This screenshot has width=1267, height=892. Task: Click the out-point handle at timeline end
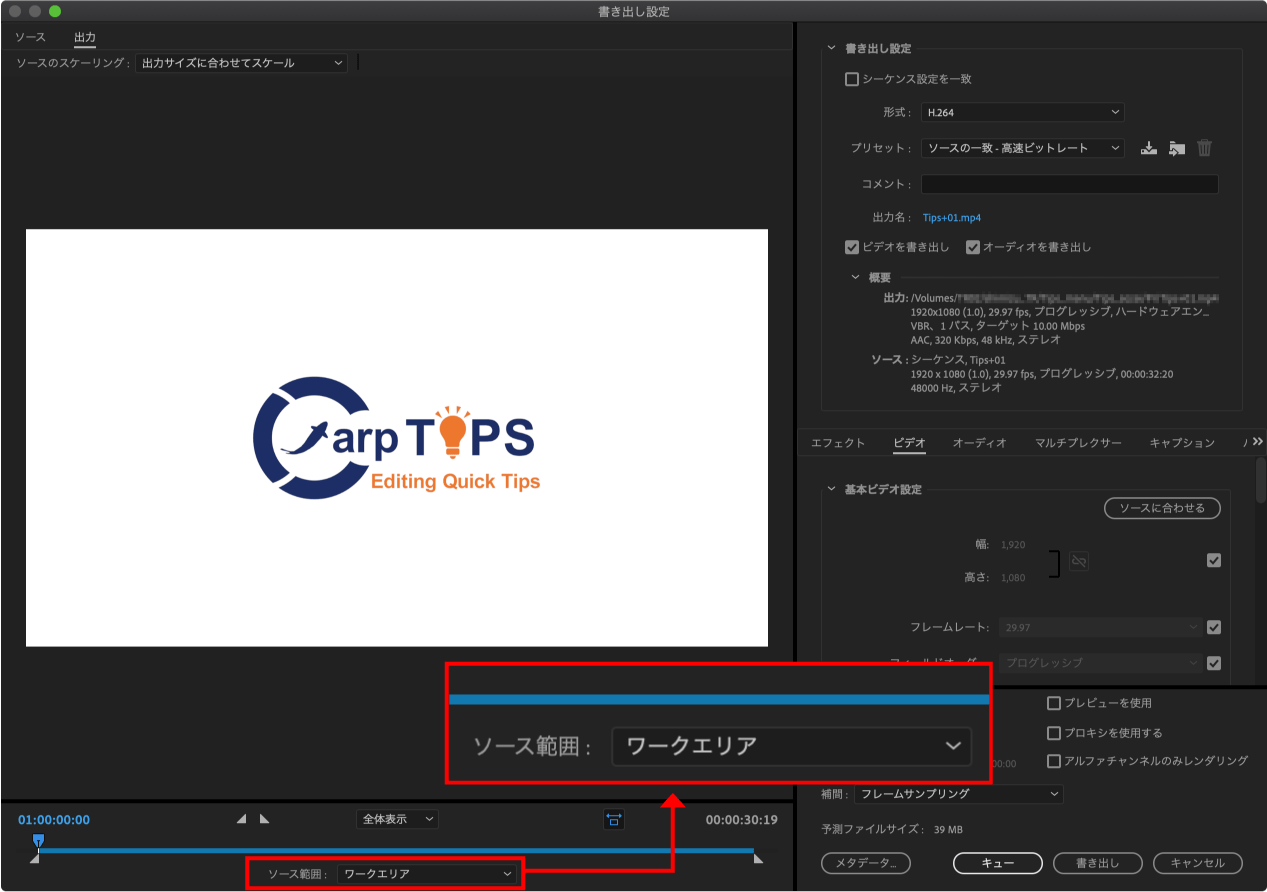[x=757, y=858]
